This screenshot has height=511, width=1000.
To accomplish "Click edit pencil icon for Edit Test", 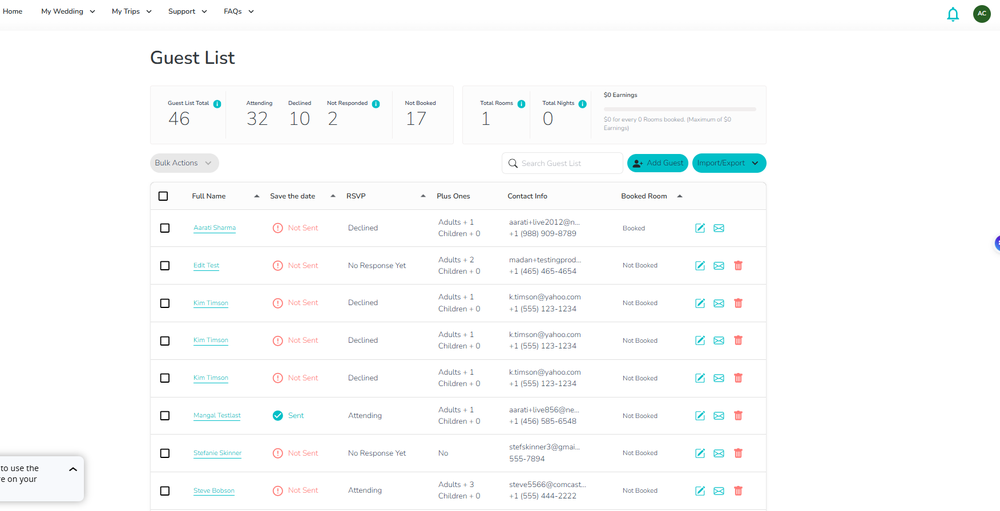I will [700, 265].
